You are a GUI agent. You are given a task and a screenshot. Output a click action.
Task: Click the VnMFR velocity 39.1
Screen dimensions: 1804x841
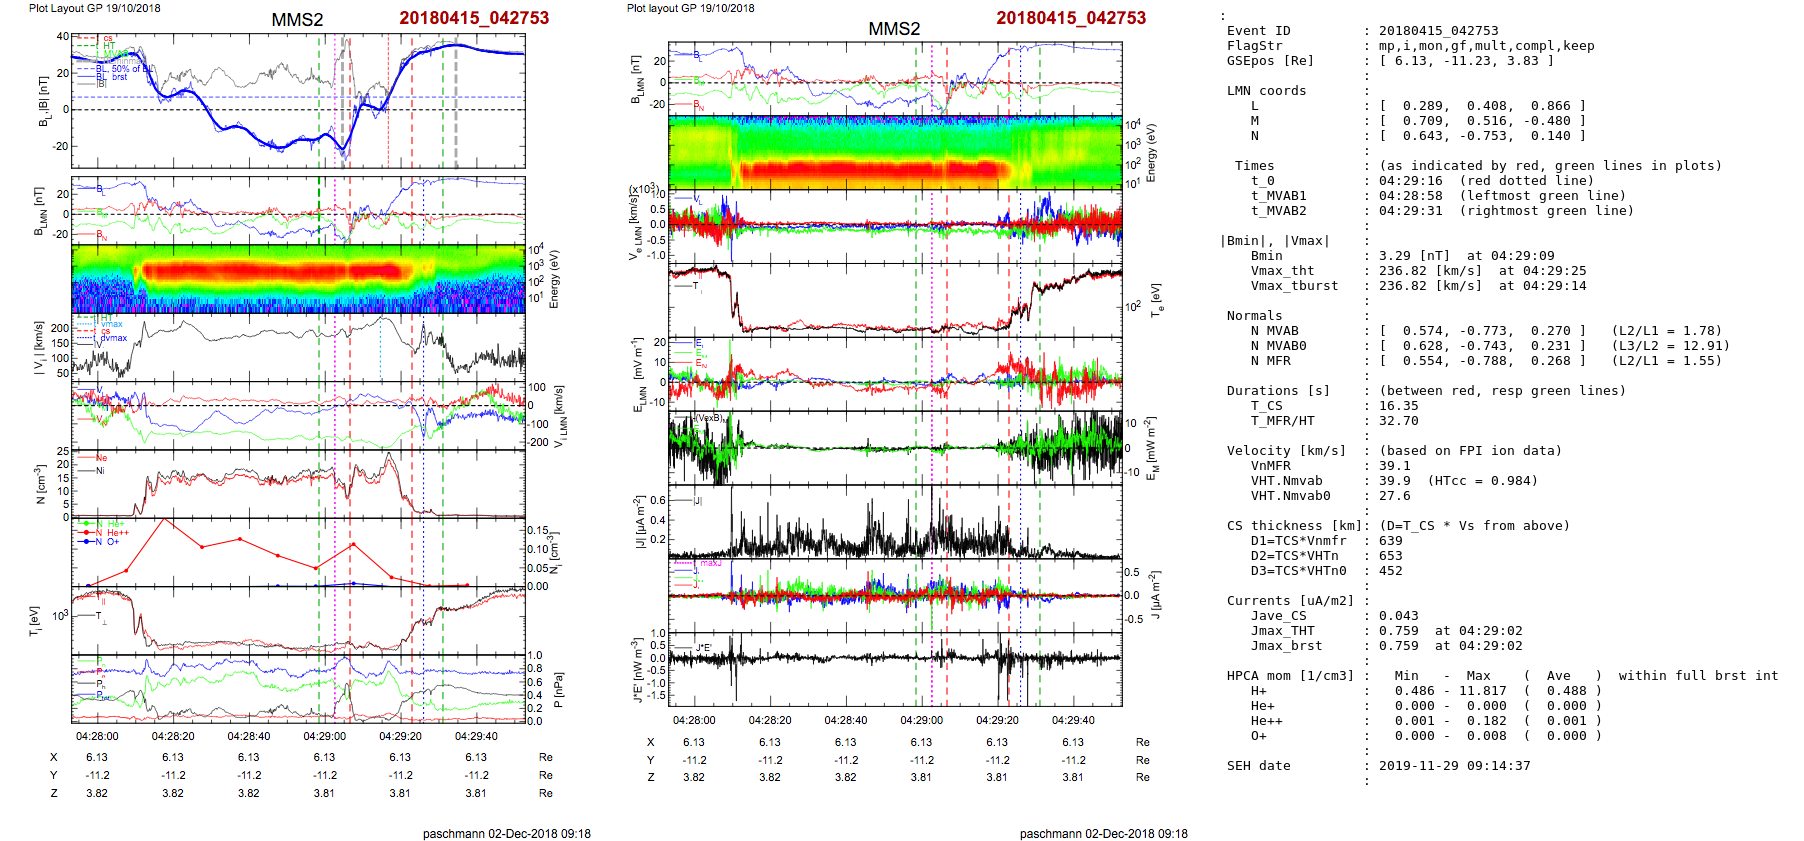click(1394, 466)
